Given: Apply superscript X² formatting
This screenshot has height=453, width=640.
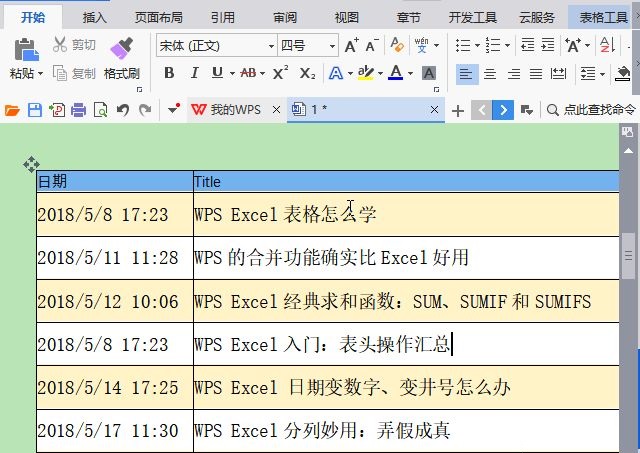Looking at the screenshot, I should coord(280,73).
